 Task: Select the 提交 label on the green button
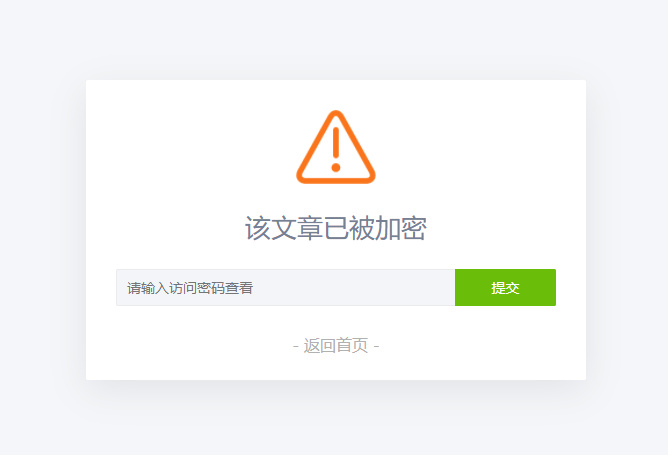[505, 288]
